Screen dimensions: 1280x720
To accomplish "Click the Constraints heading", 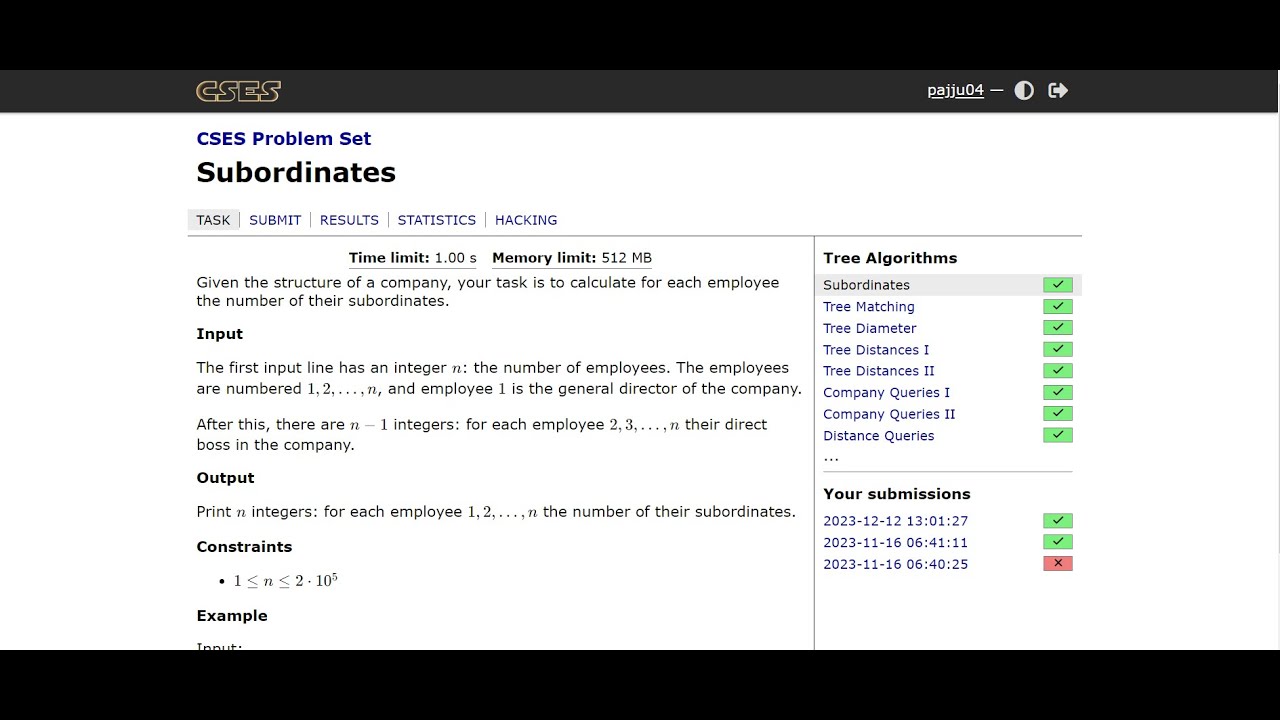I will tap(244, 547).
